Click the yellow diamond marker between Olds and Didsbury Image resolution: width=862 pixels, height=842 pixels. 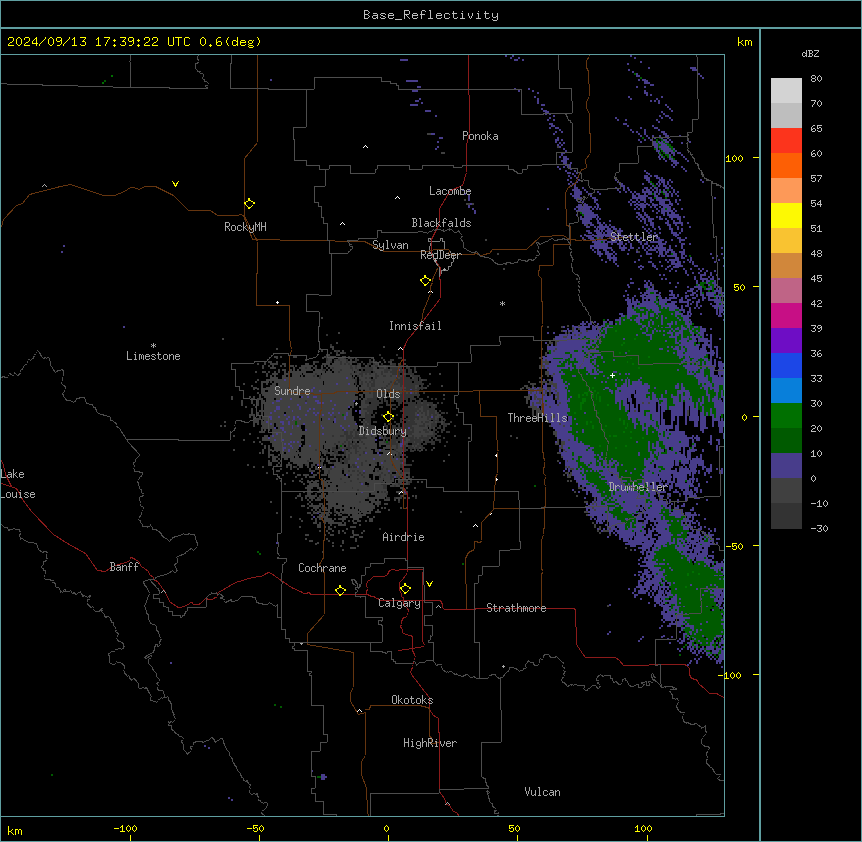(x=388, y=417)
